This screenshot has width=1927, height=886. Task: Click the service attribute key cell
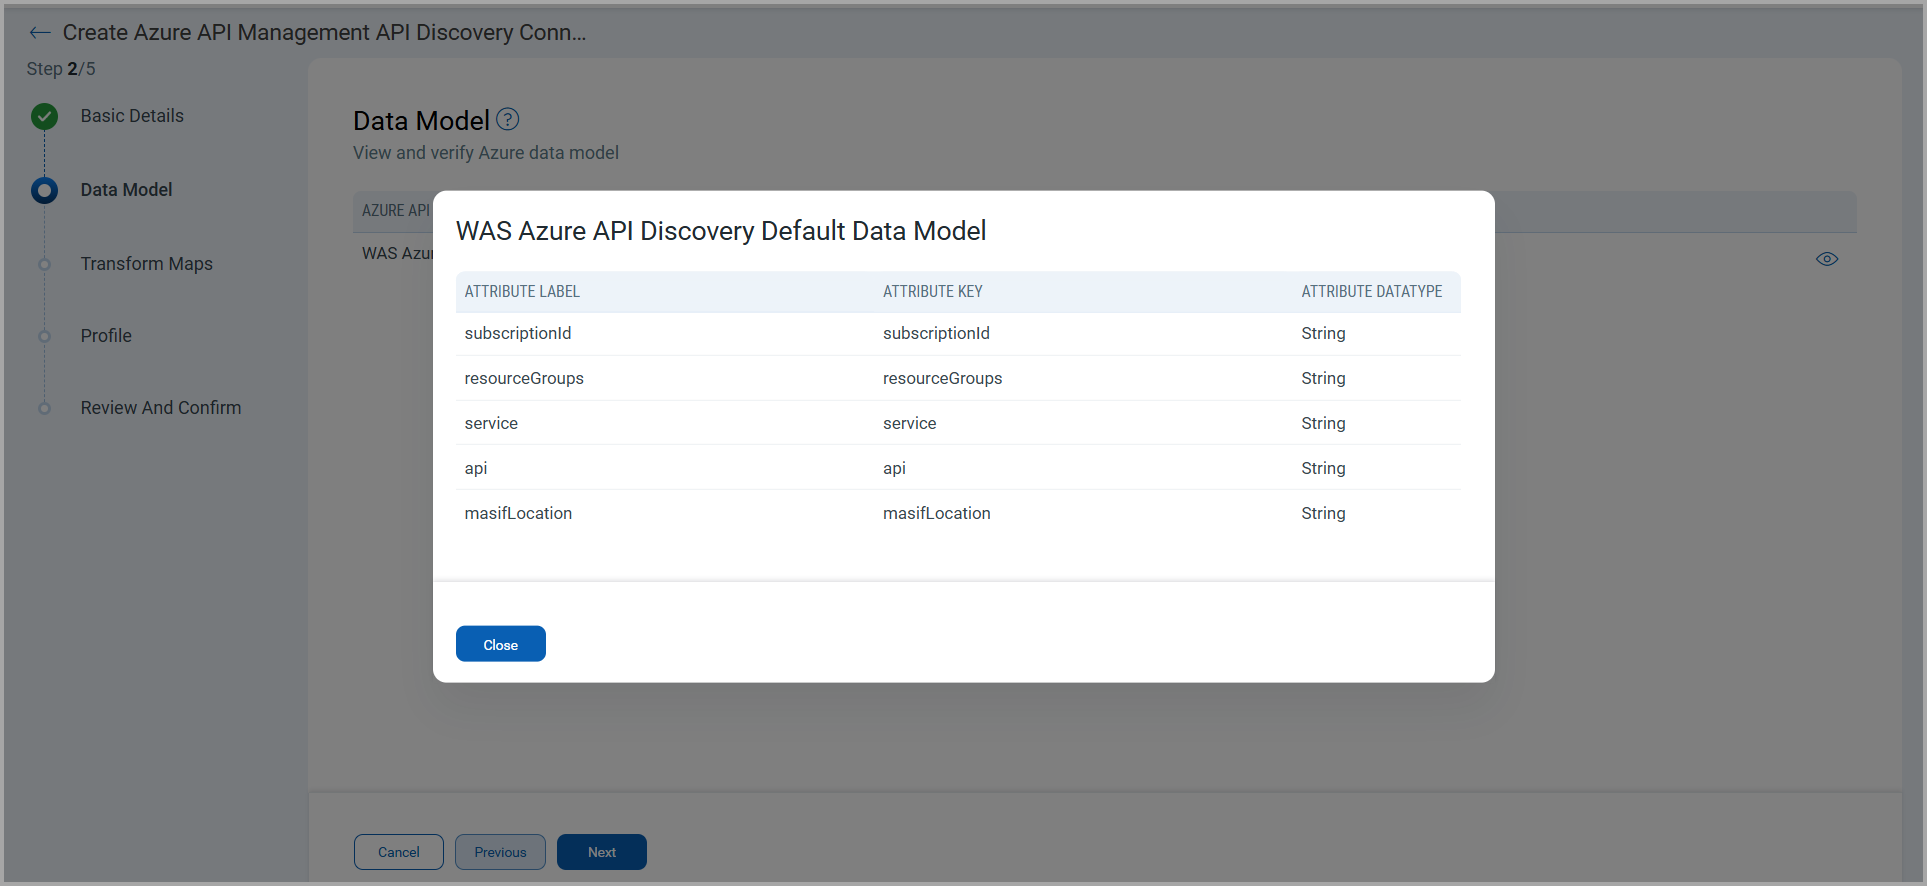(910, 424)
